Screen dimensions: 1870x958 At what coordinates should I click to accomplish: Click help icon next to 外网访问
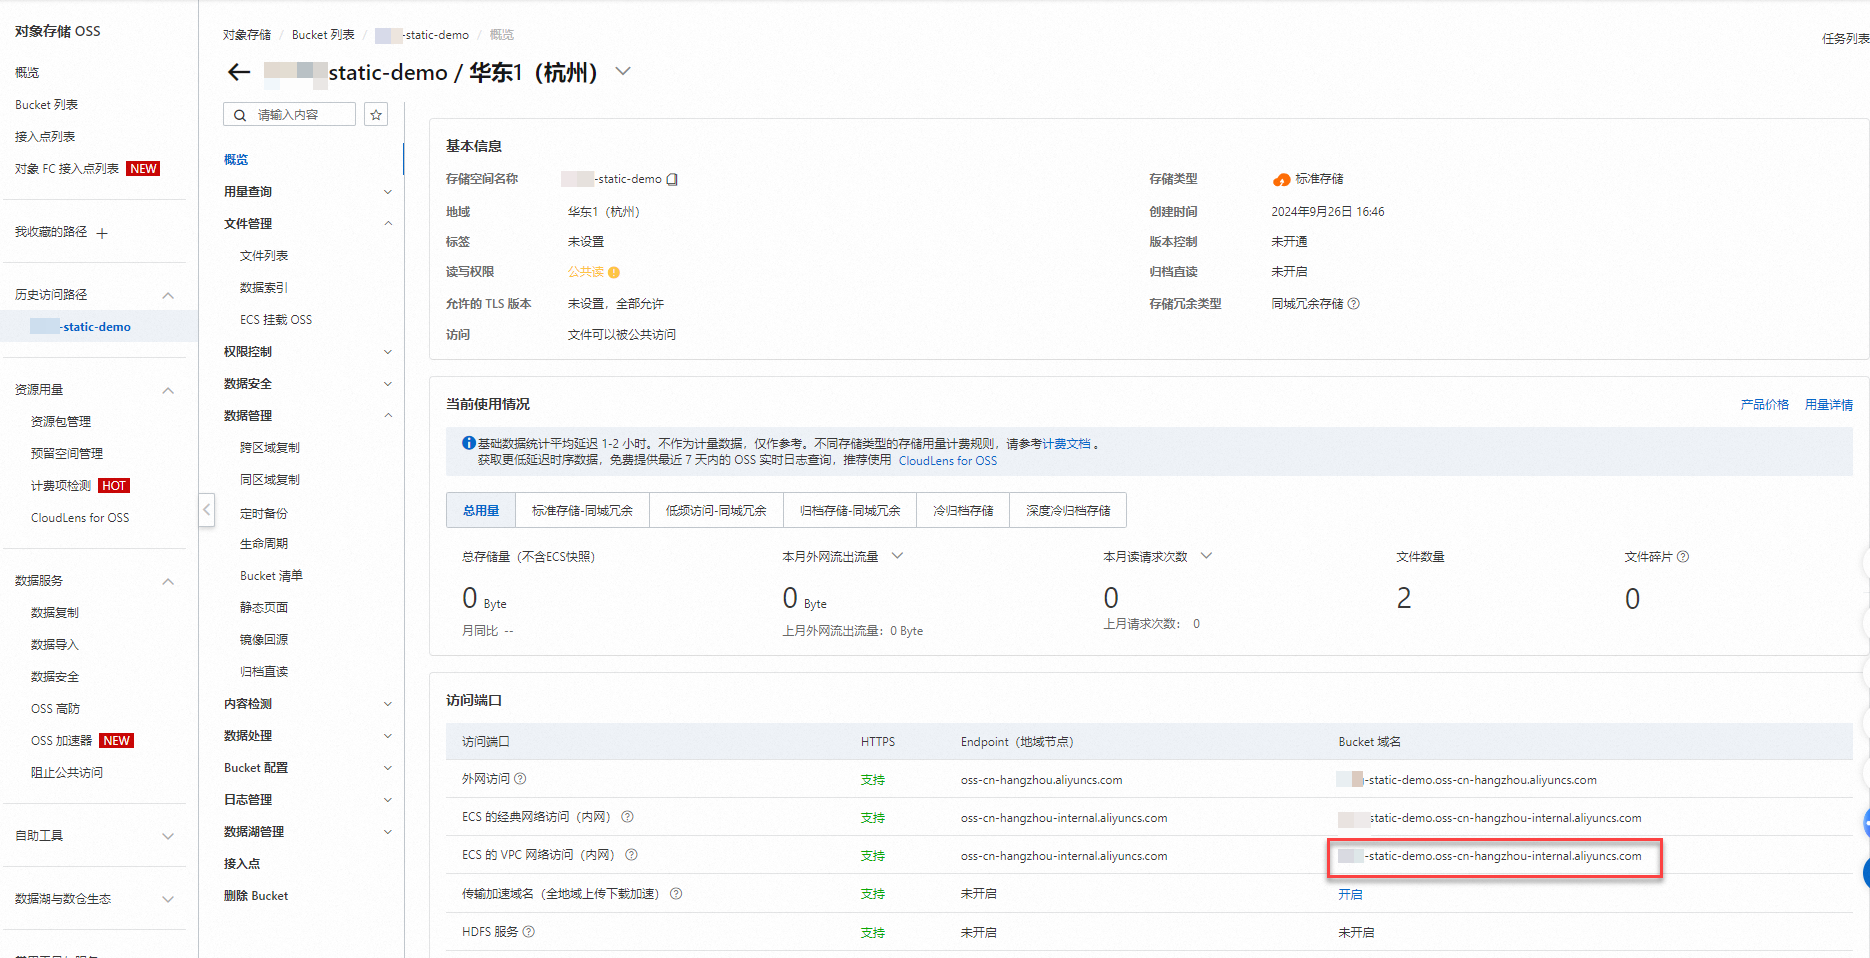tap(520, 779)
